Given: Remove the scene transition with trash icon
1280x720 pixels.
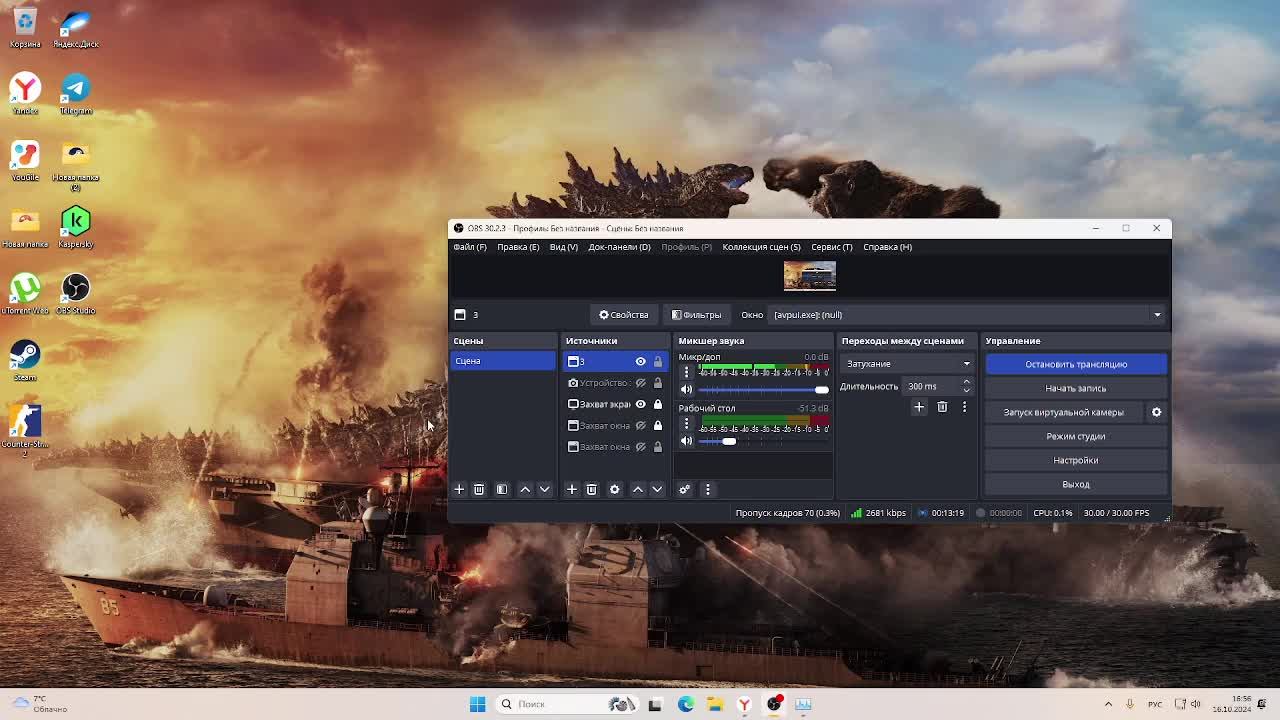Looking at the screenshot, I should pos(942,407).
